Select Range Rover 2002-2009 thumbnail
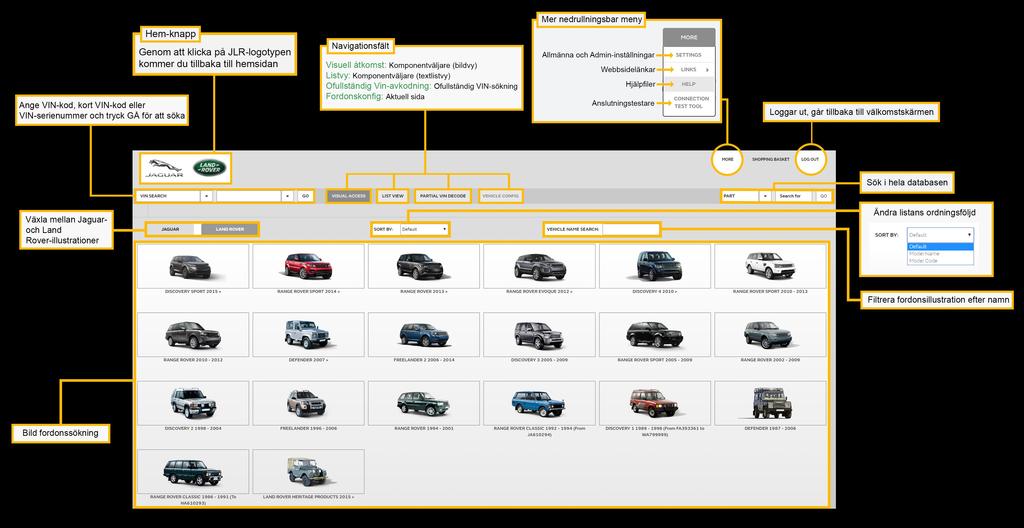The width and height of the screenshot is (1024, 528). tap(771, 335)
